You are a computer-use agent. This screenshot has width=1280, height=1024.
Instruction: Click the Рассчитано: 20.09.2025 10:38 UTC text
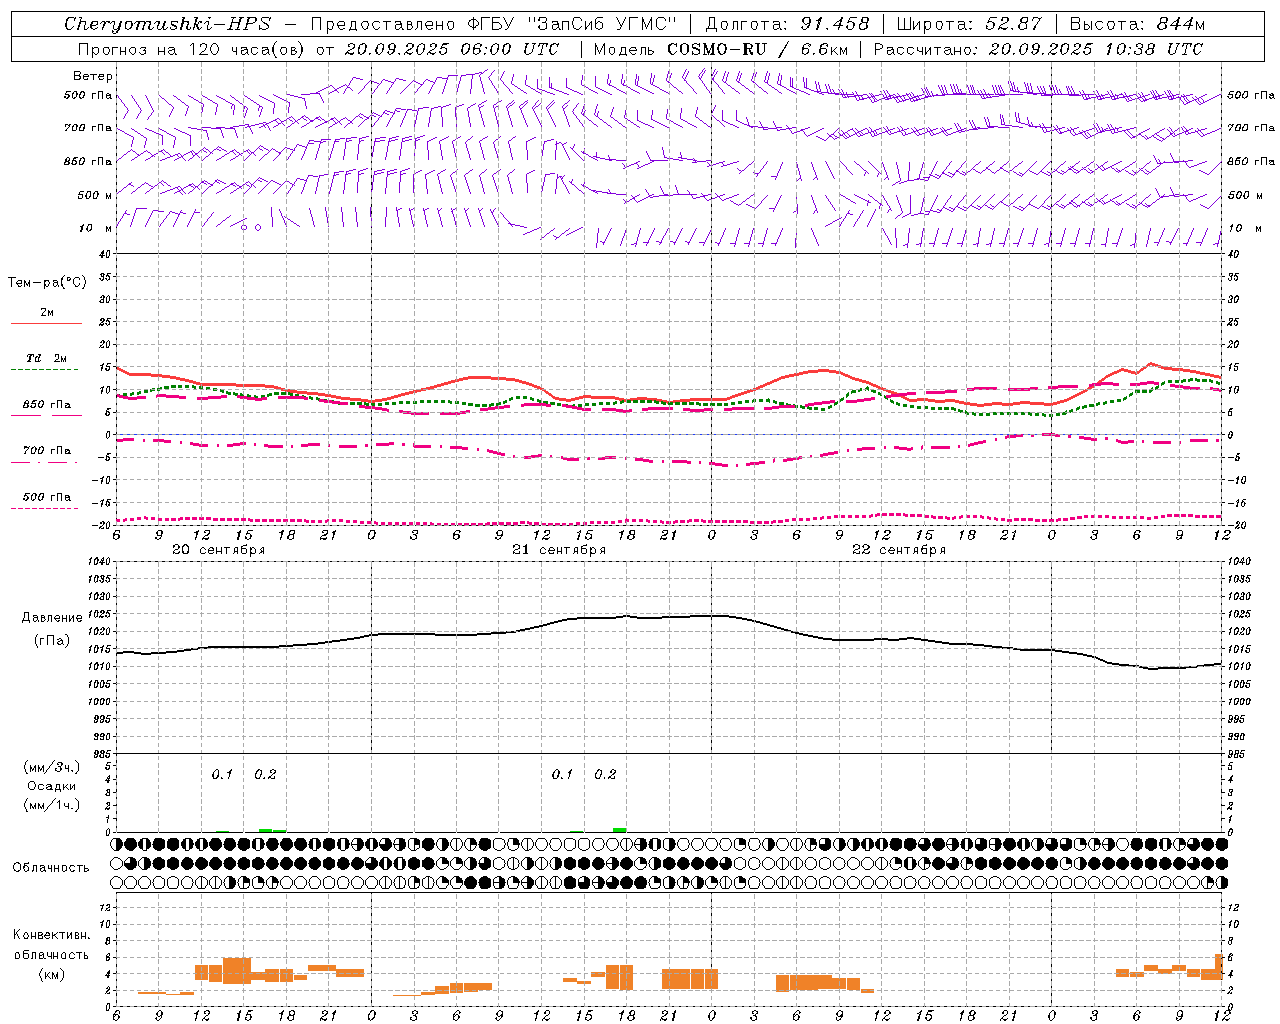[1038, 49]
